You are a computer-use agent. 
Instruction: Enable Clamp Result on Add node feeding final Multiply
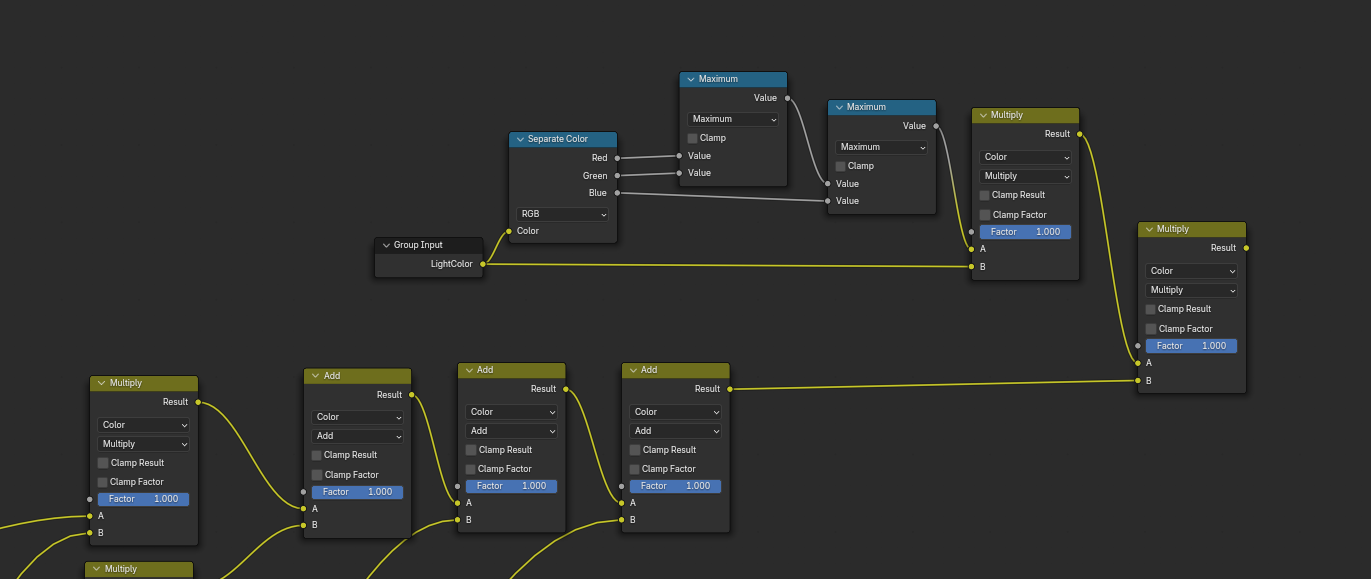tap(635, 450)
